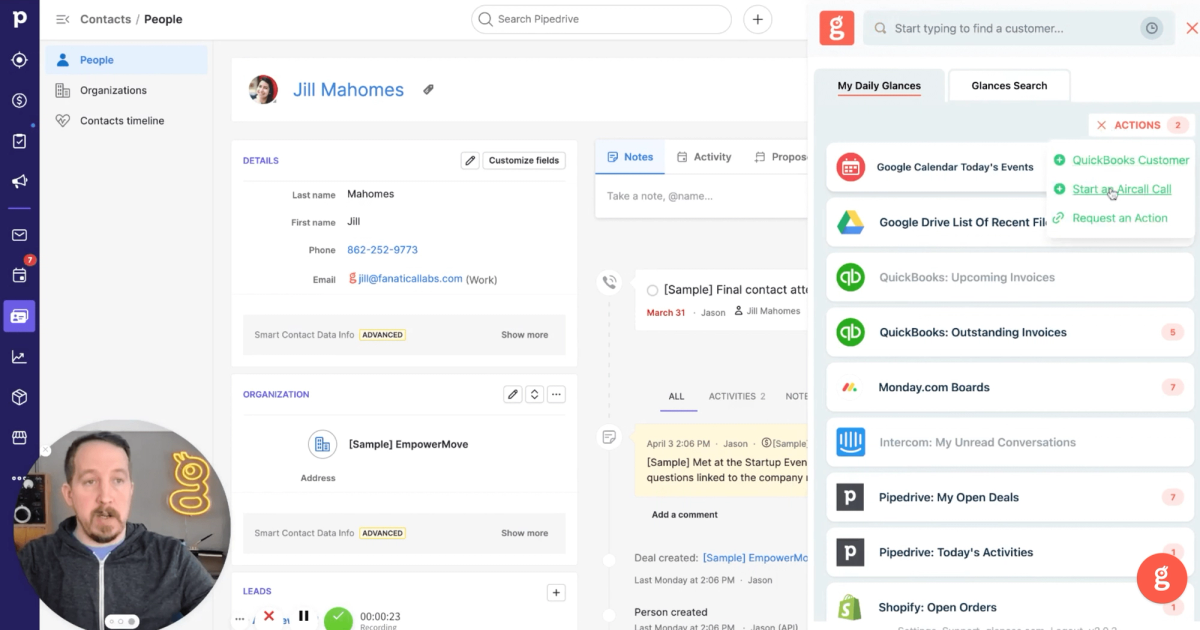Open Monday.com Boards glance
Image resolution: width=1200 pixels, height=630 pixels.
click(x=1009, y=387)
